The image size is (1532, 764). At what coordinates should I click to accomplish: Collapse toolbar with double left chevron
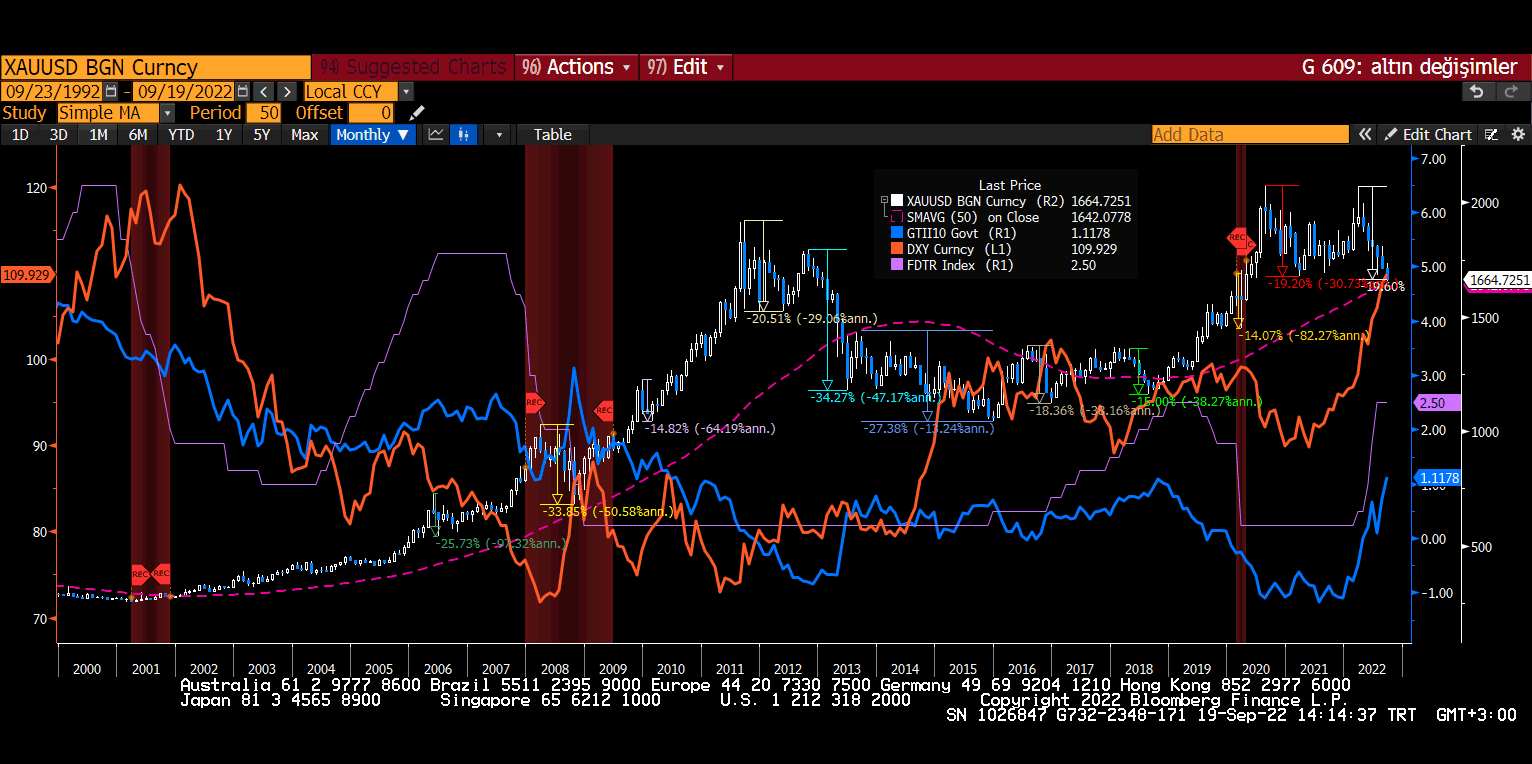1364,134
